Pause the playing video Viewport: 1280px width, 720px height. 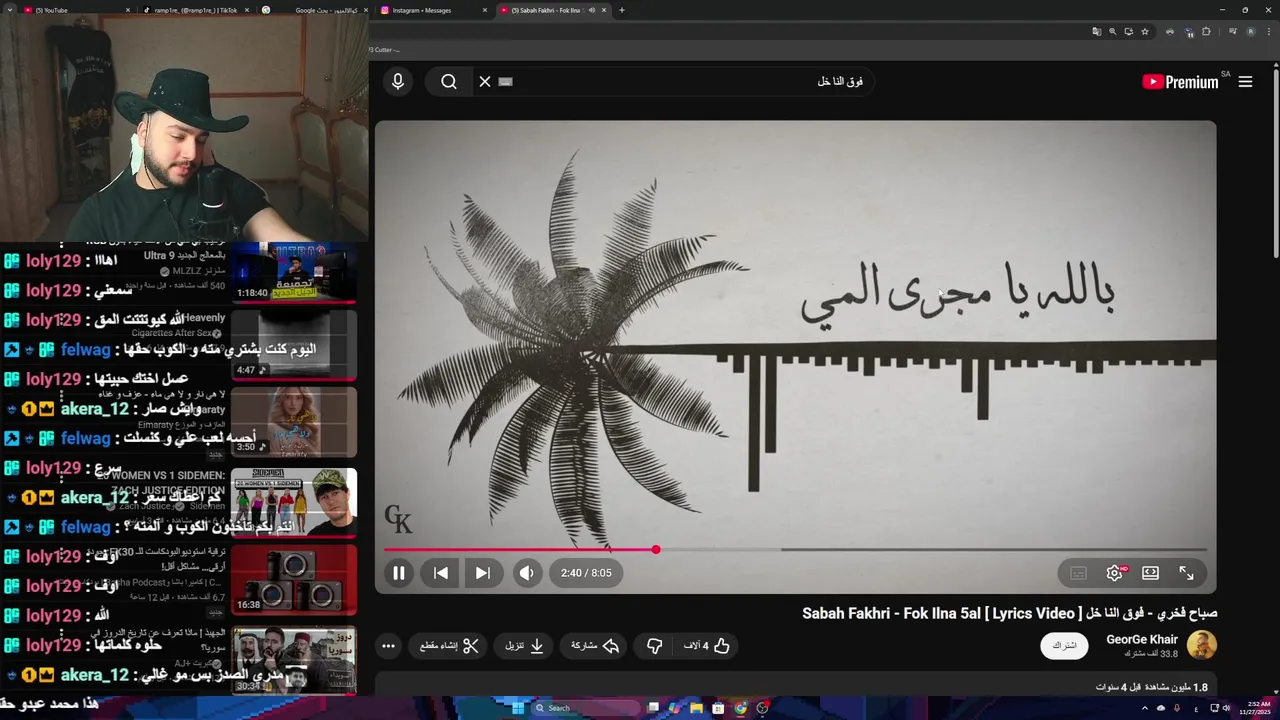tap(398, 573)
